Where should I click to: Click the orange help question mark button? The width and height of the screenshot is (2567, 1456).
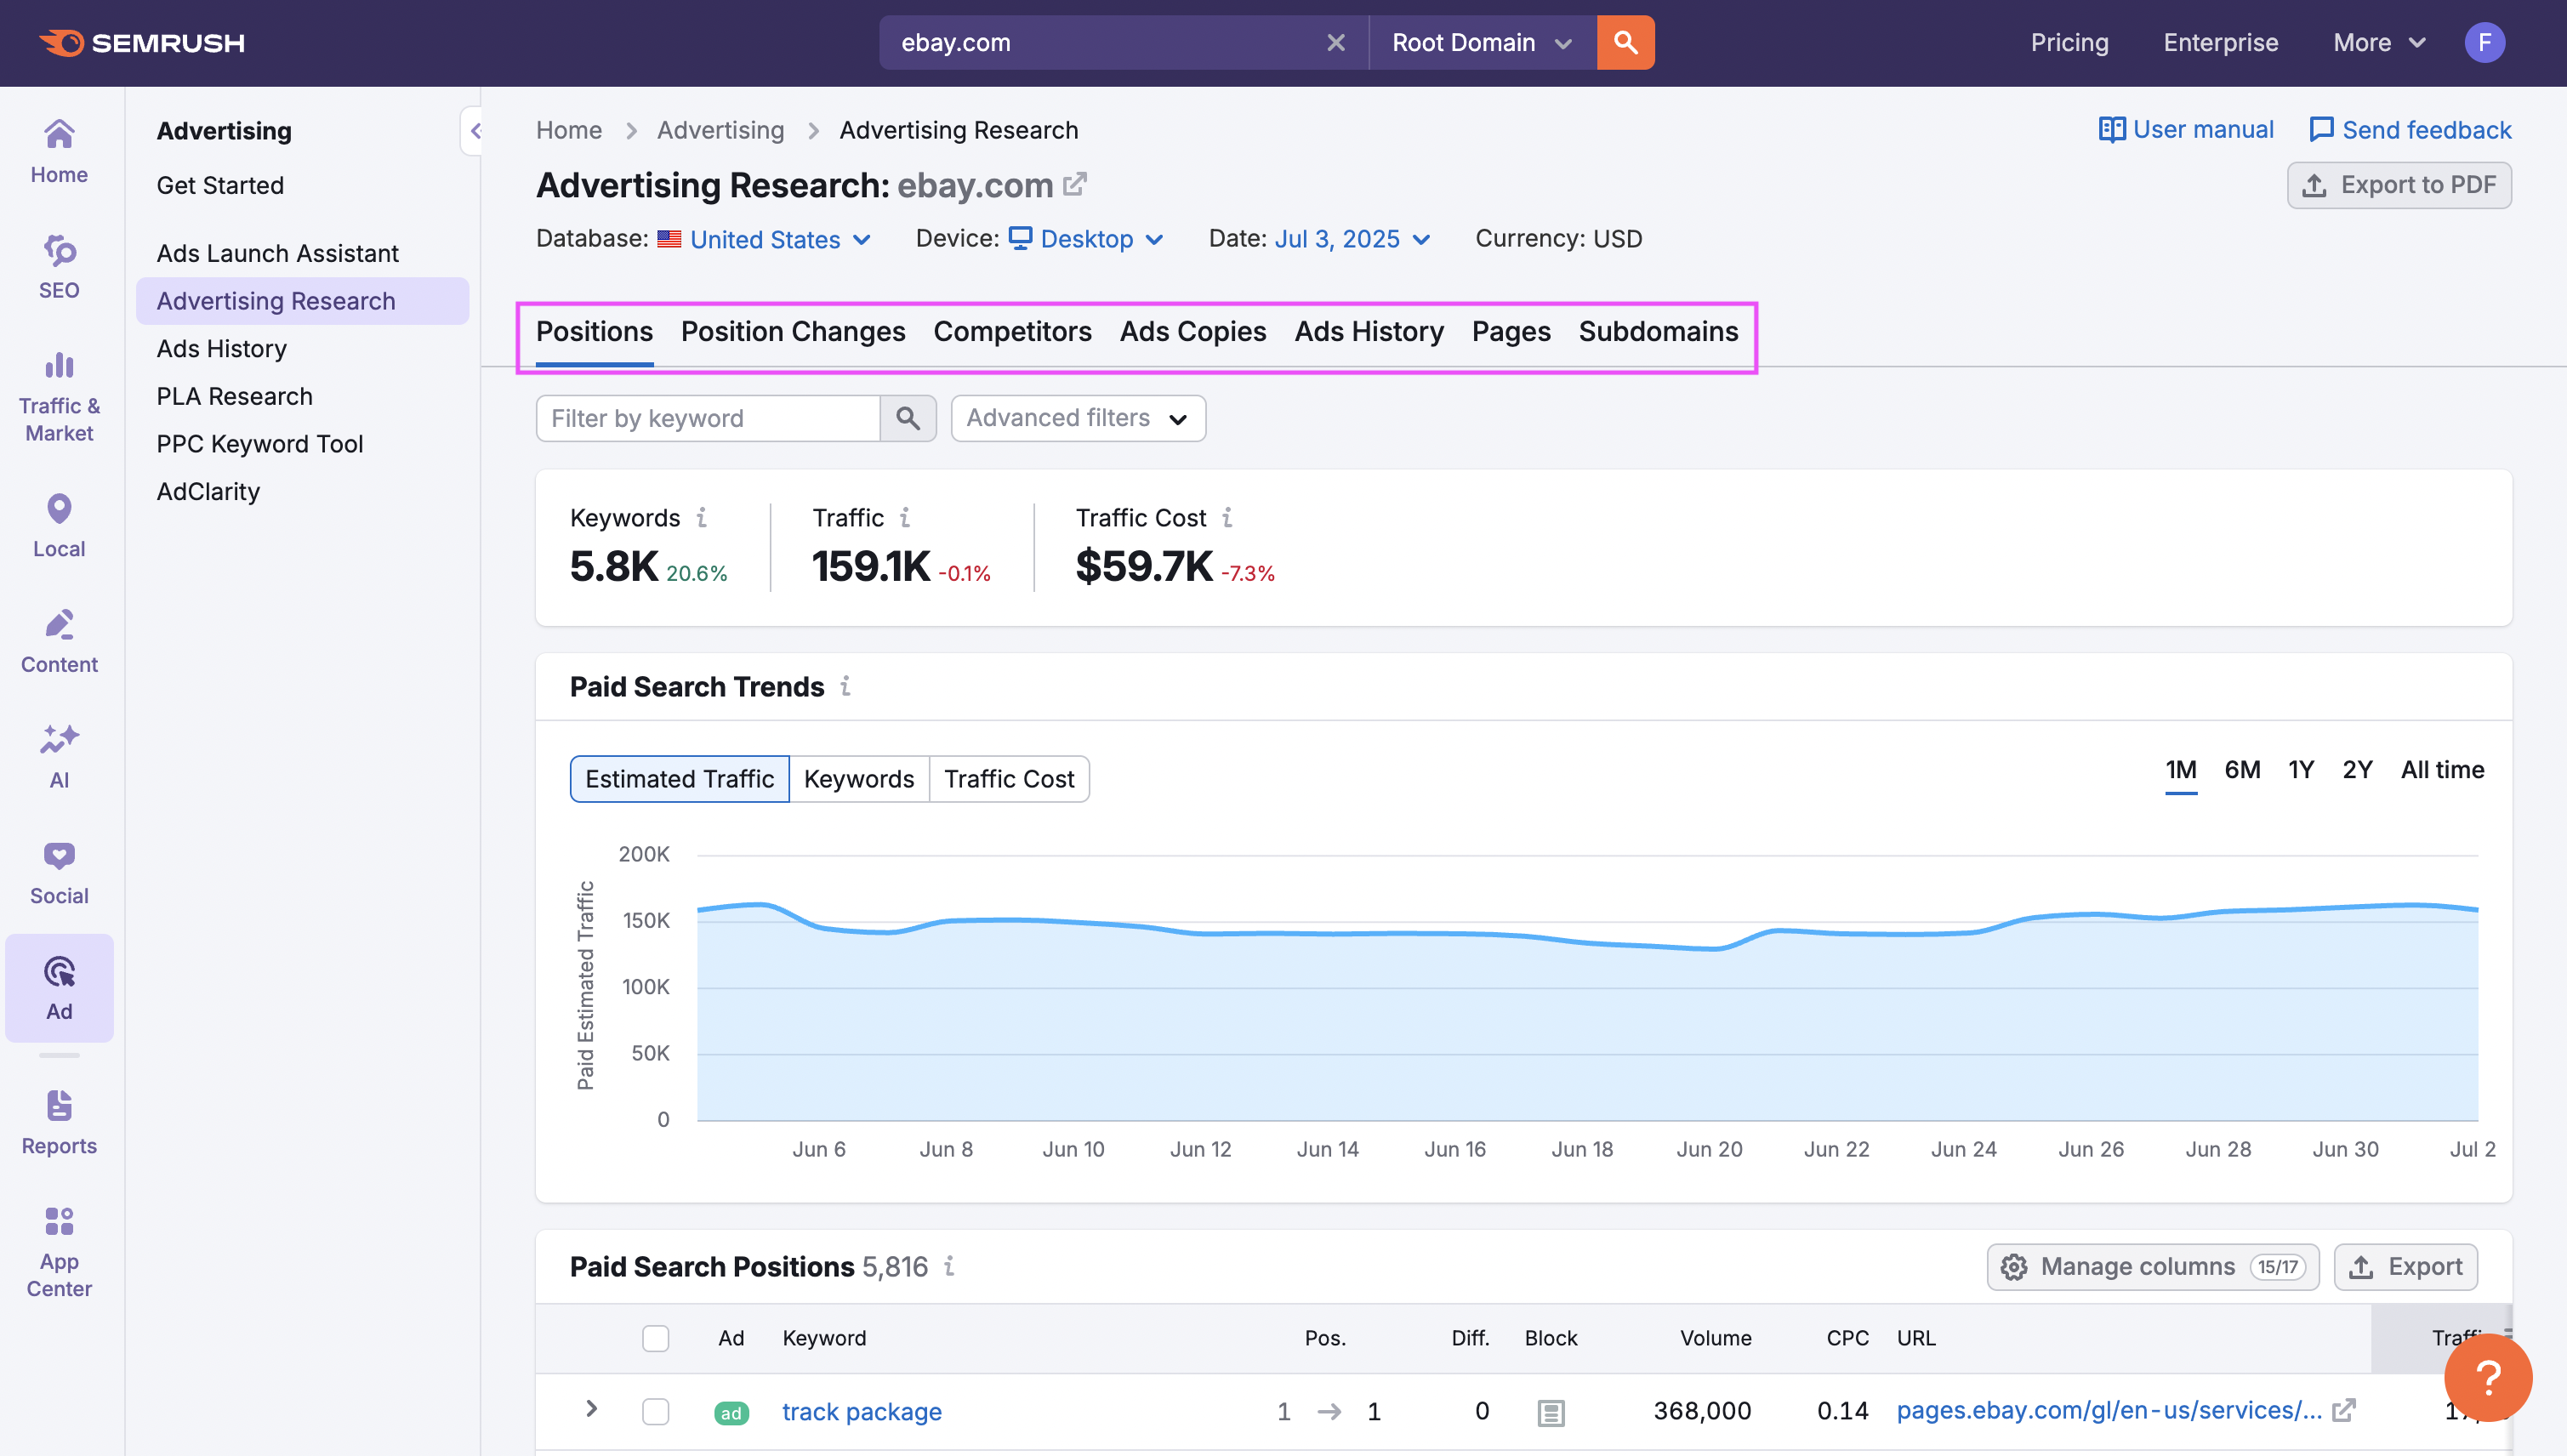tap(2487, 1377)
